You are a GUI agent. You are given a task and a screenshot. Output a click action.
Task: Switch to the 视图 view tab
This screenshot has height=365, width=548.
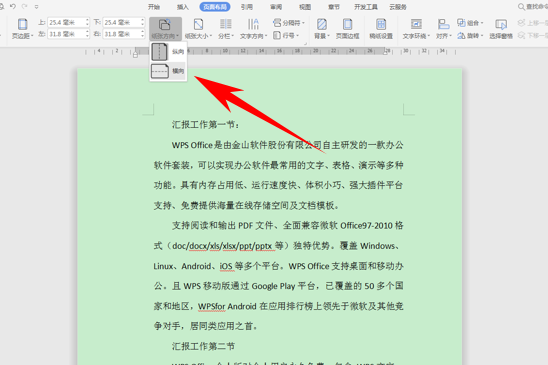click(305, 7)
